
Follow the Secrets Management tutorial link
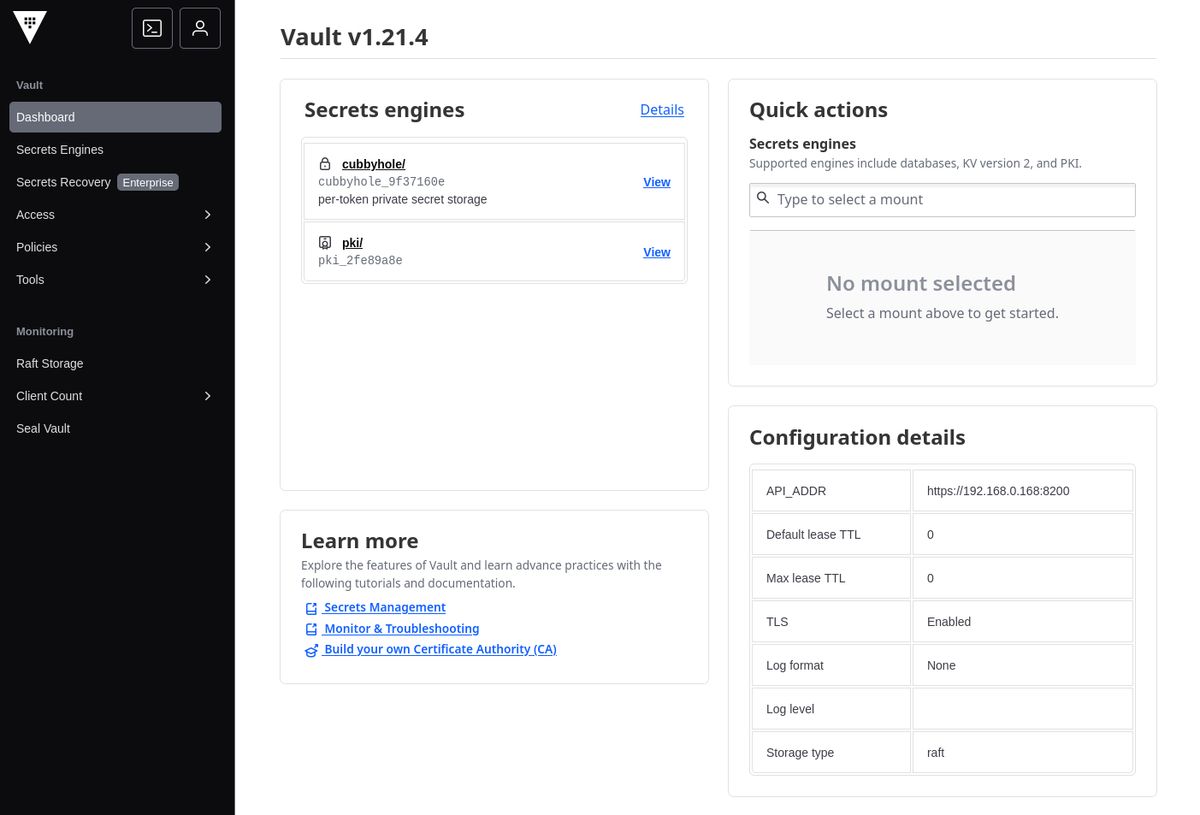[384, 607]
